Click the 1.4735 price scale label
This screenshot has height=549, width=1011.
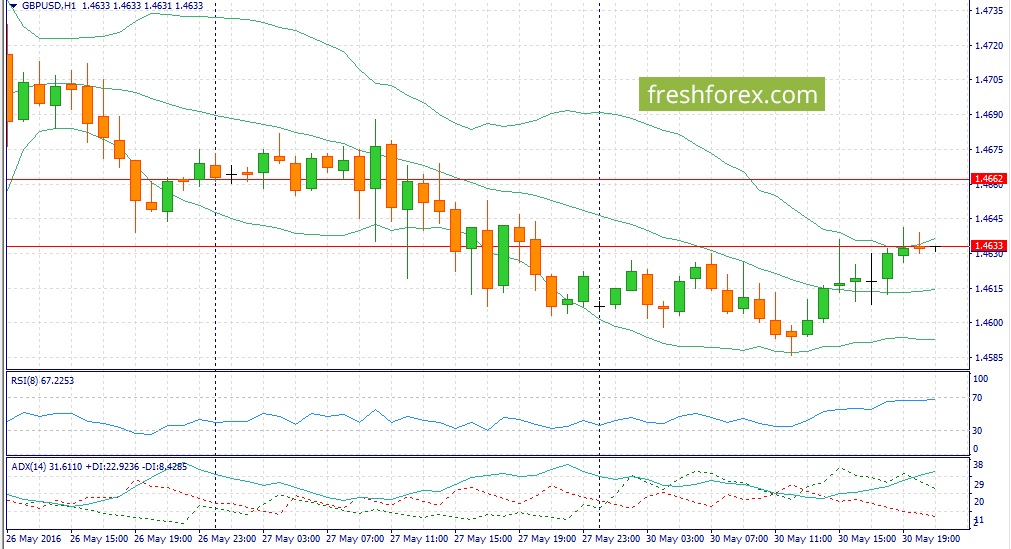tap(989, 10)
